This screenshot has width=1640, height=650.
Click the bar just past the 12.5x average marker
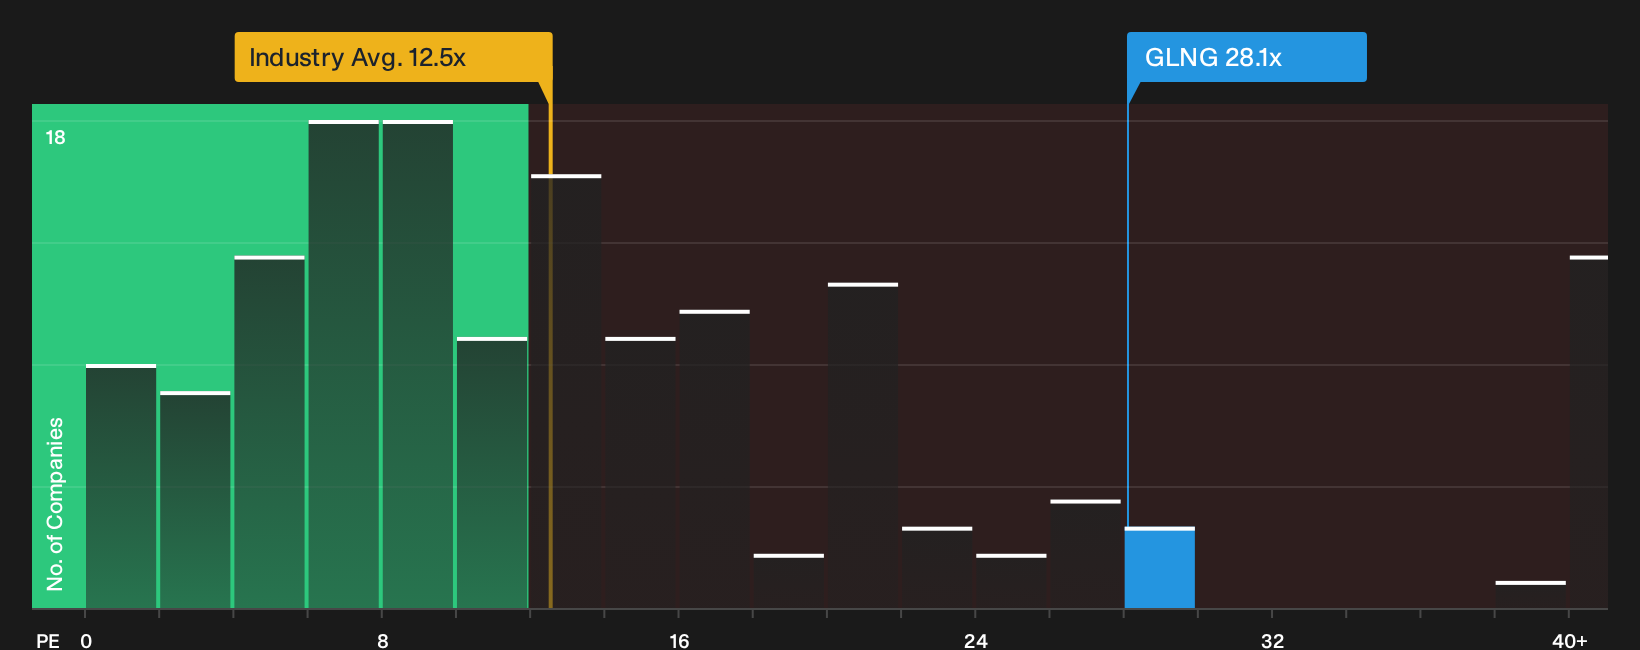[566, 392]
